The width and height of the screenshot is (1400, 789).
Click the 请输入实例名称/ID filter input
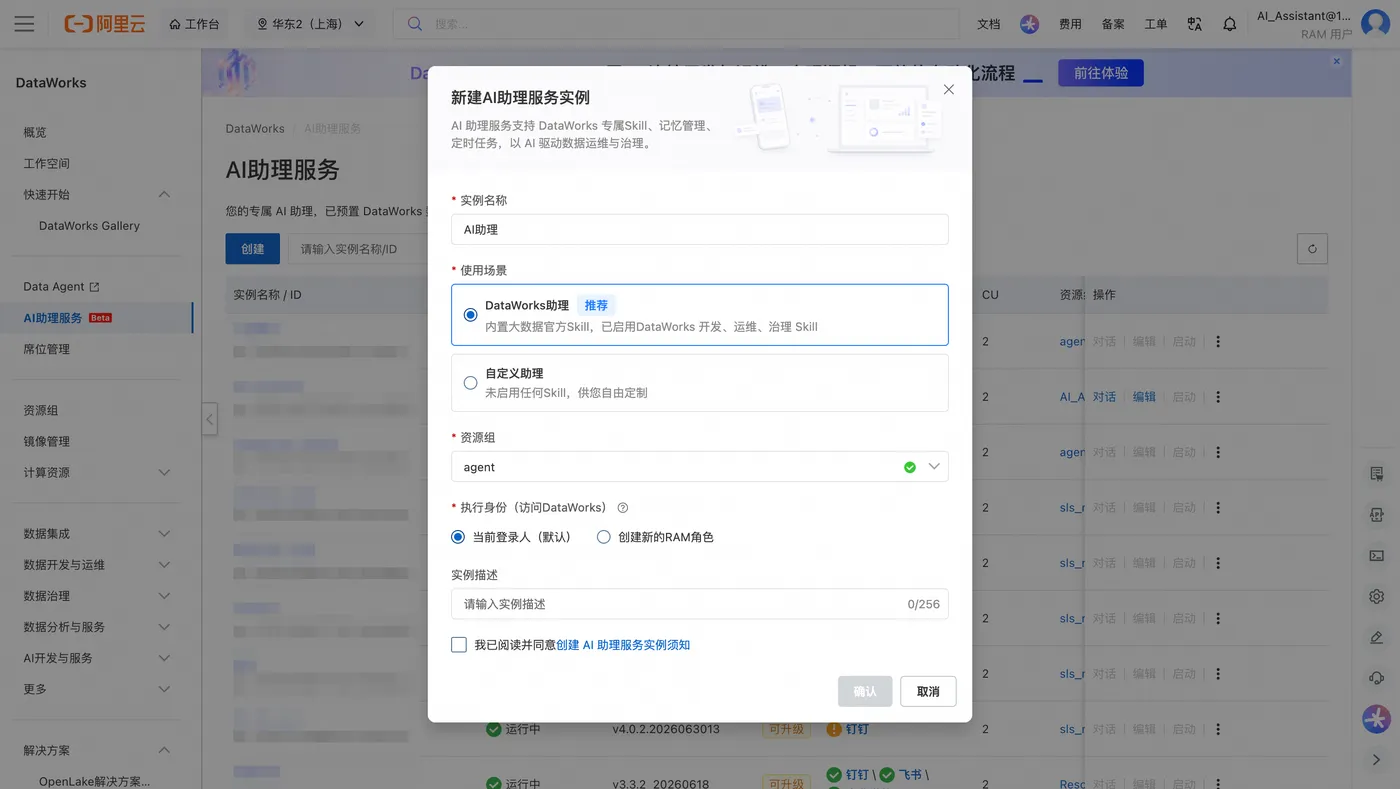coord(358,249)
